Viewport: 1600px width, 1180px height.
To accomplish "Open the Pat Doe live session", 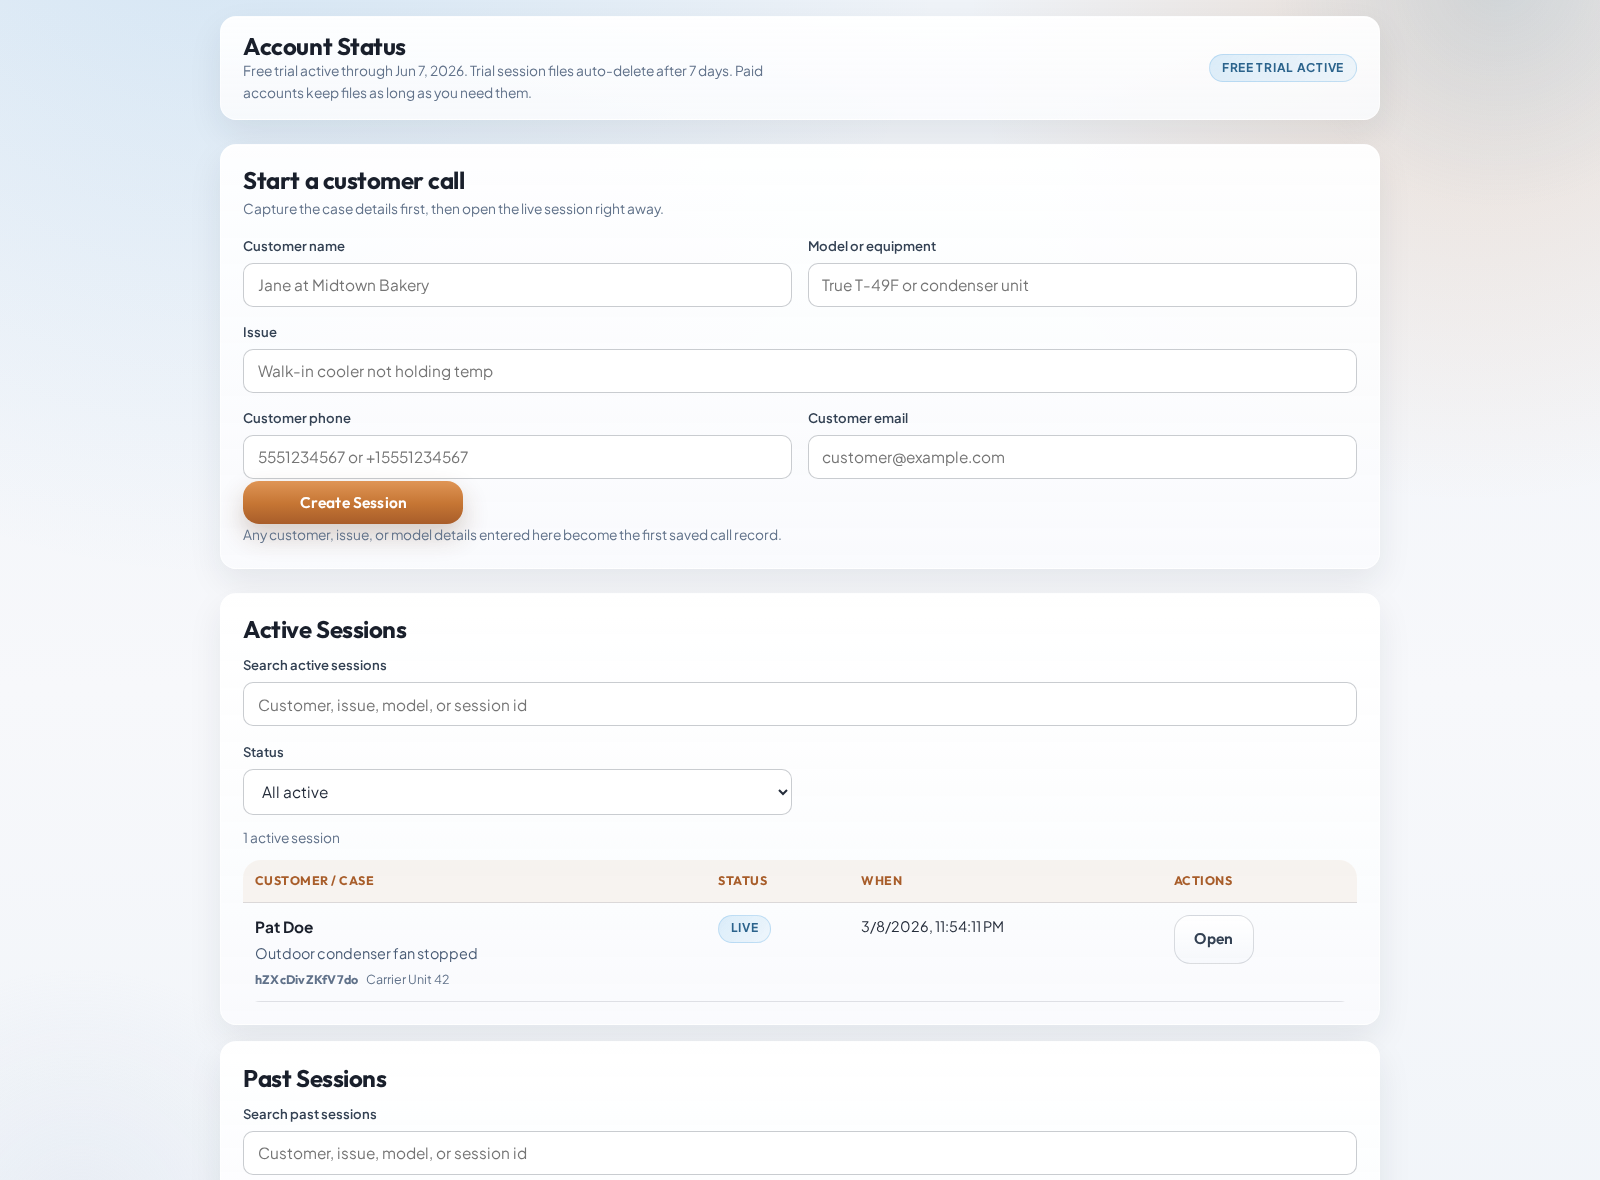I will tap(1213, 939).
